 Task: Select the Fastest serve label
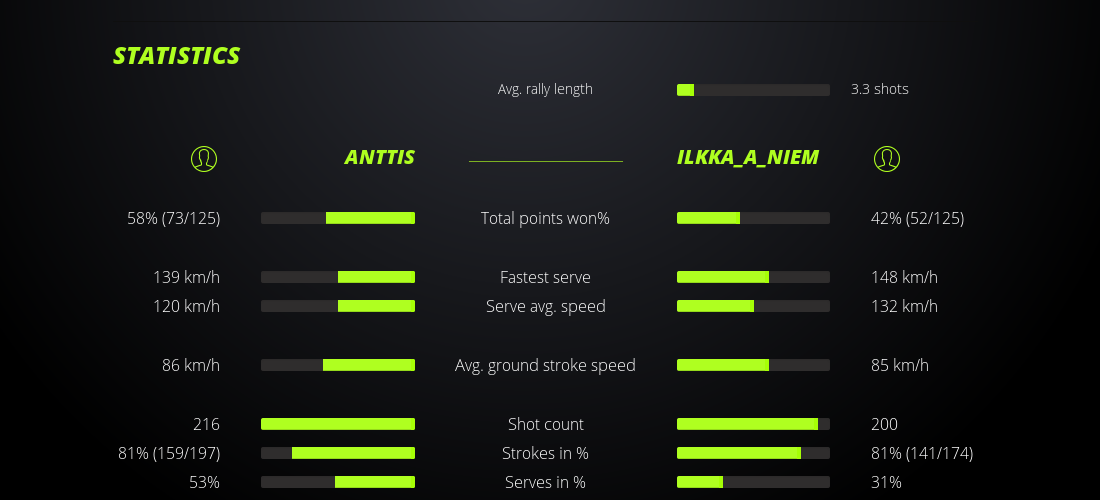pyautogui.click(x=545, y=277)
